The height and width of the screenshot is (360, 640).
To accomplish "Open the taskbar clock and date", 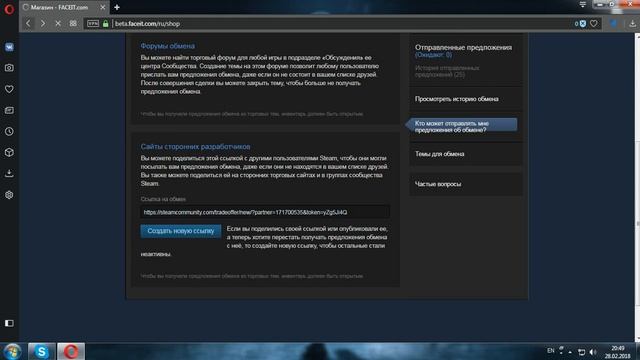I will (x=618, y=352).
